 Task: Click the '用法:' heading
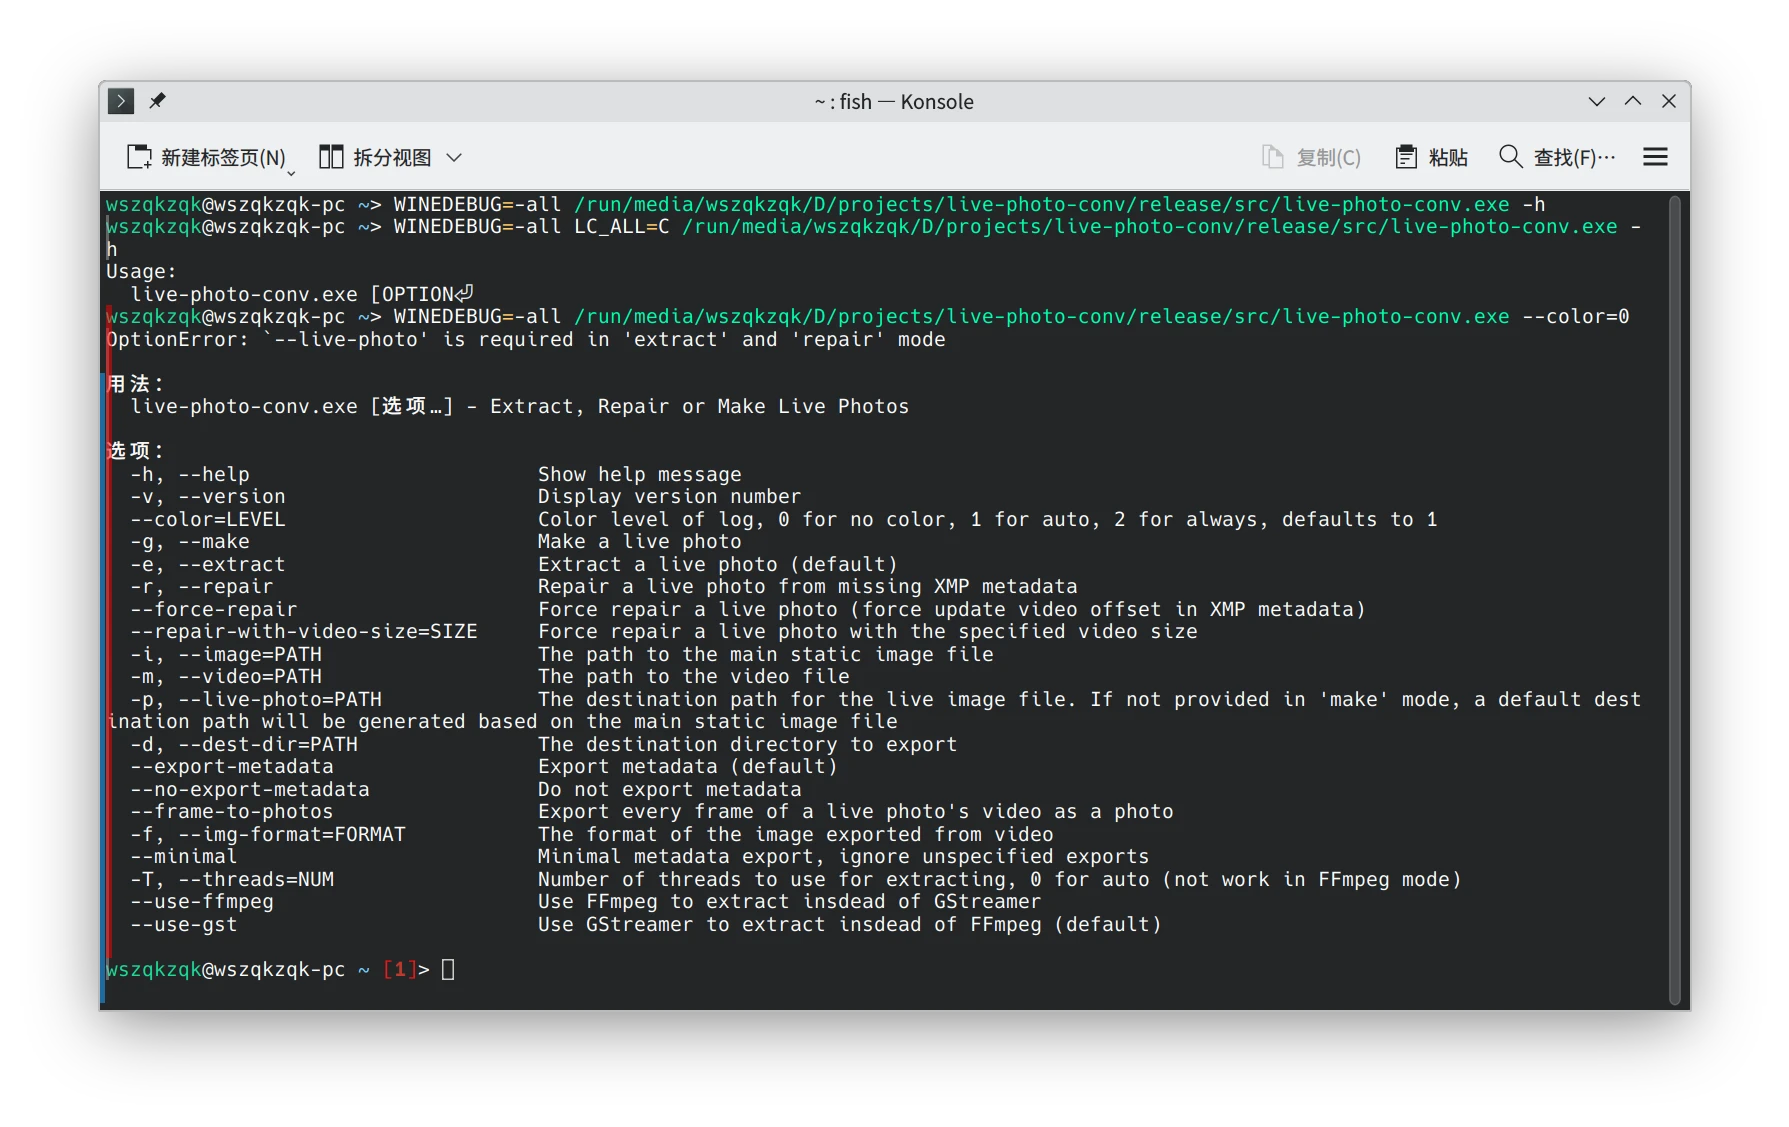(135, 384)
